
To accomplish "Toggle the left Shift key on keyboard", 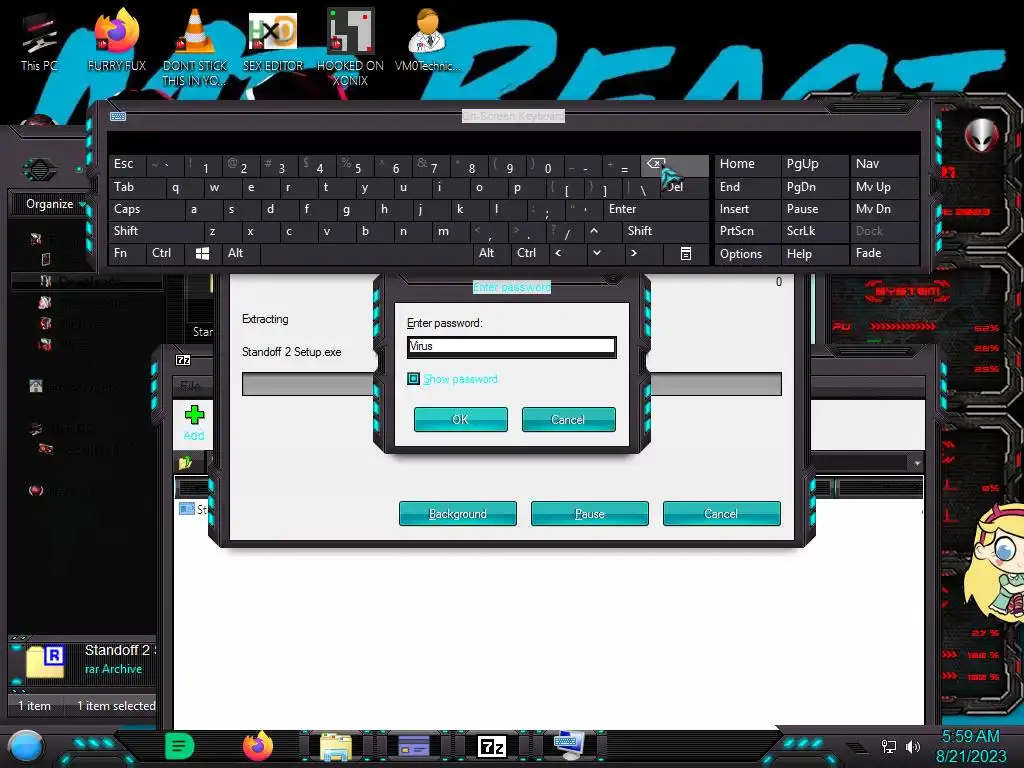I will pyautogui.click(x=155, y=231).
